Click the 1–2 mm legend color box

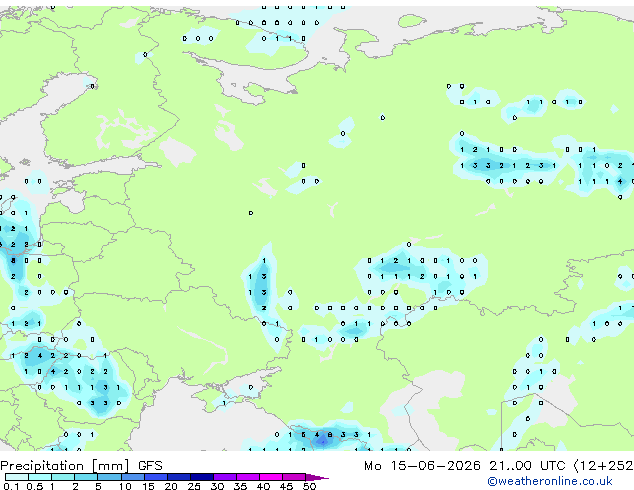tap(63, 477)
